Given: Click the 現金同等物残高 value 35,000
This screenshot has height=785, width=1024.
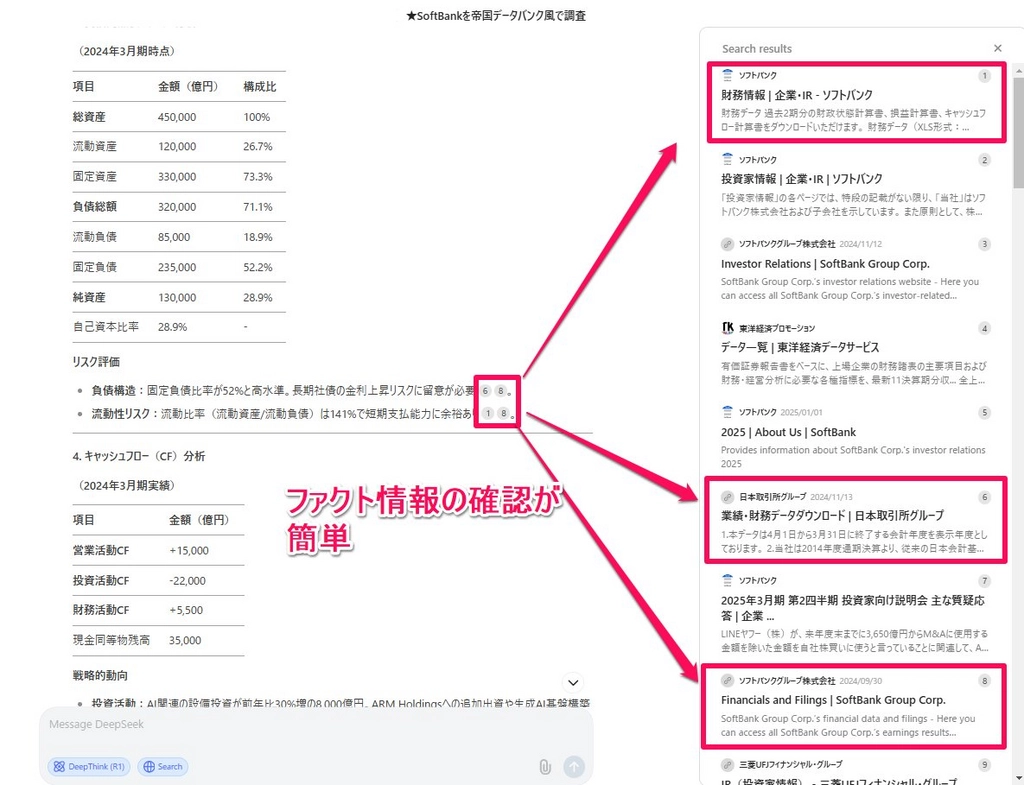Looking at the screenshot, I should pyautogui.click(x=185, y=640).
